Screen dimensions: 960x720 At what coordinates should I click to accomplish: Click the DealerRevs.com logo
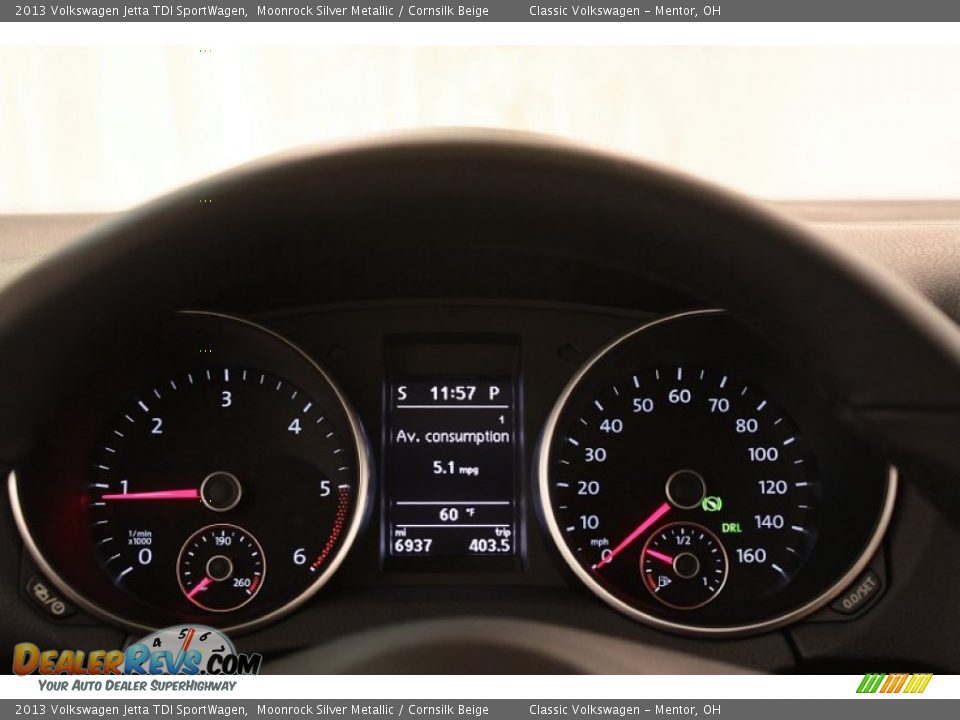pos(137,660)
